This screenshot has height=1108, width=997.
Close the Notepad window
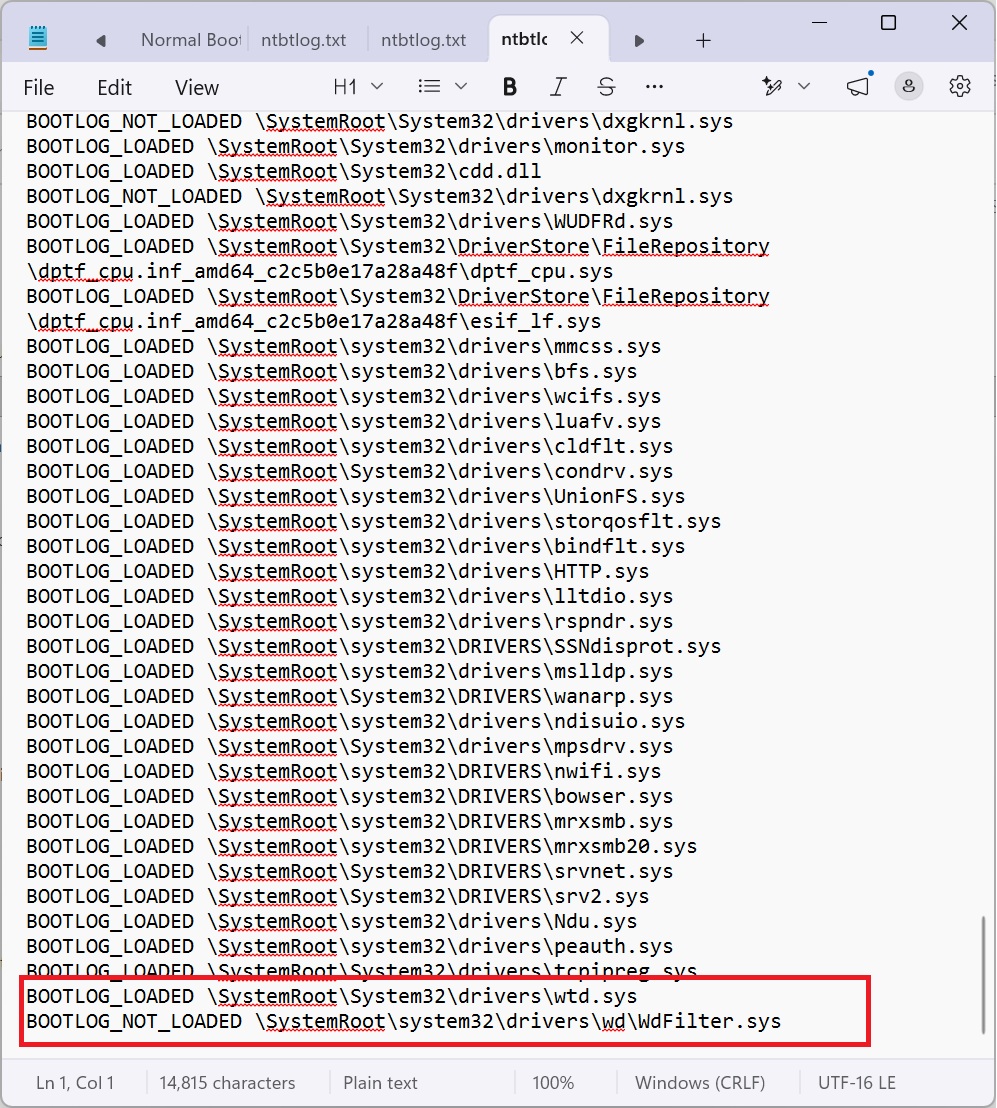point(959,23)
